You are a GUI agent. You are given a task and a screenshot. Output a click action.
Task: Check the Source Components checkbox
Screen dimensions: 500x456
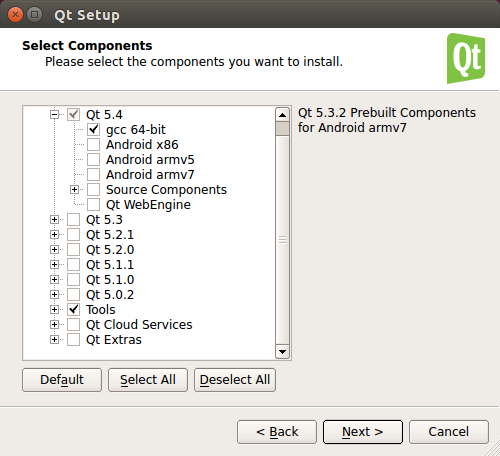click(93, 190)
